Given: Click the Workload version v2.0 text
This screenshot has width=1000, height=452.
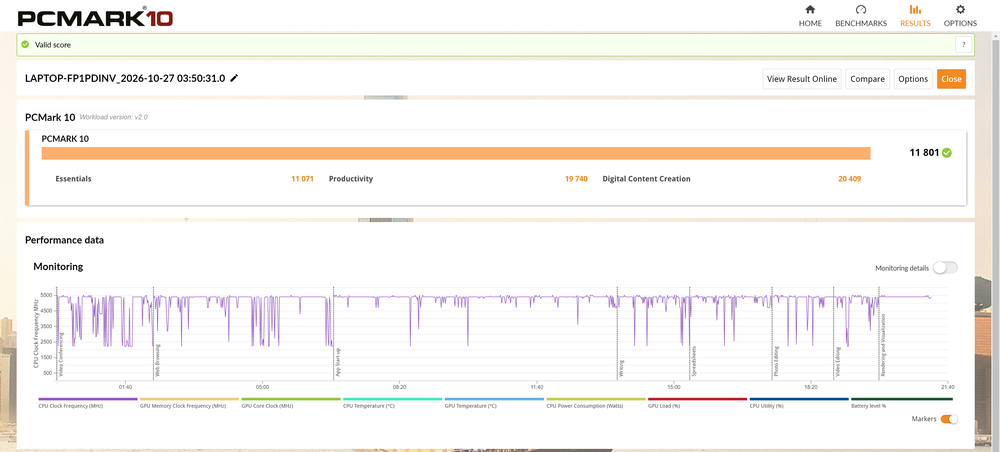Looking at the screenshot, I should [114, 117].
